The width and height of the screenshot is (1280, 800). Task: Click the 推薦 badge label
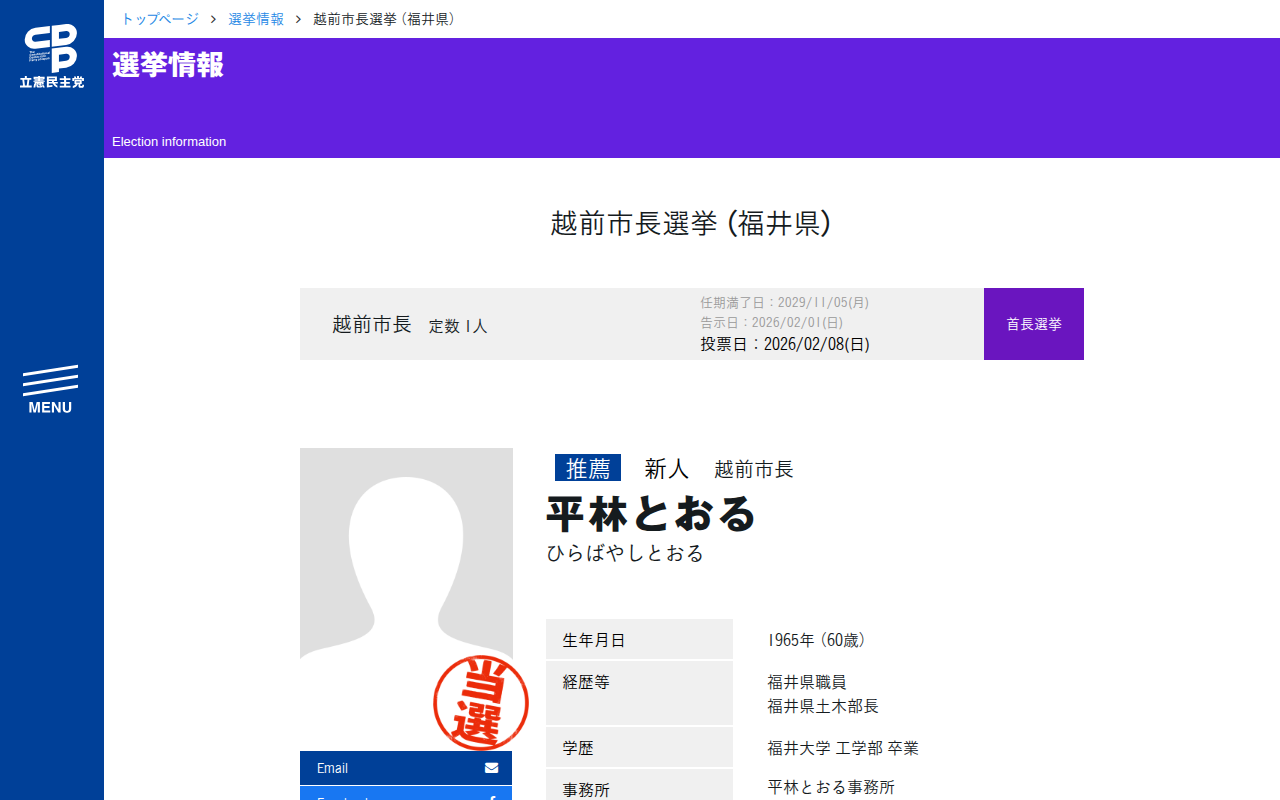588,468
